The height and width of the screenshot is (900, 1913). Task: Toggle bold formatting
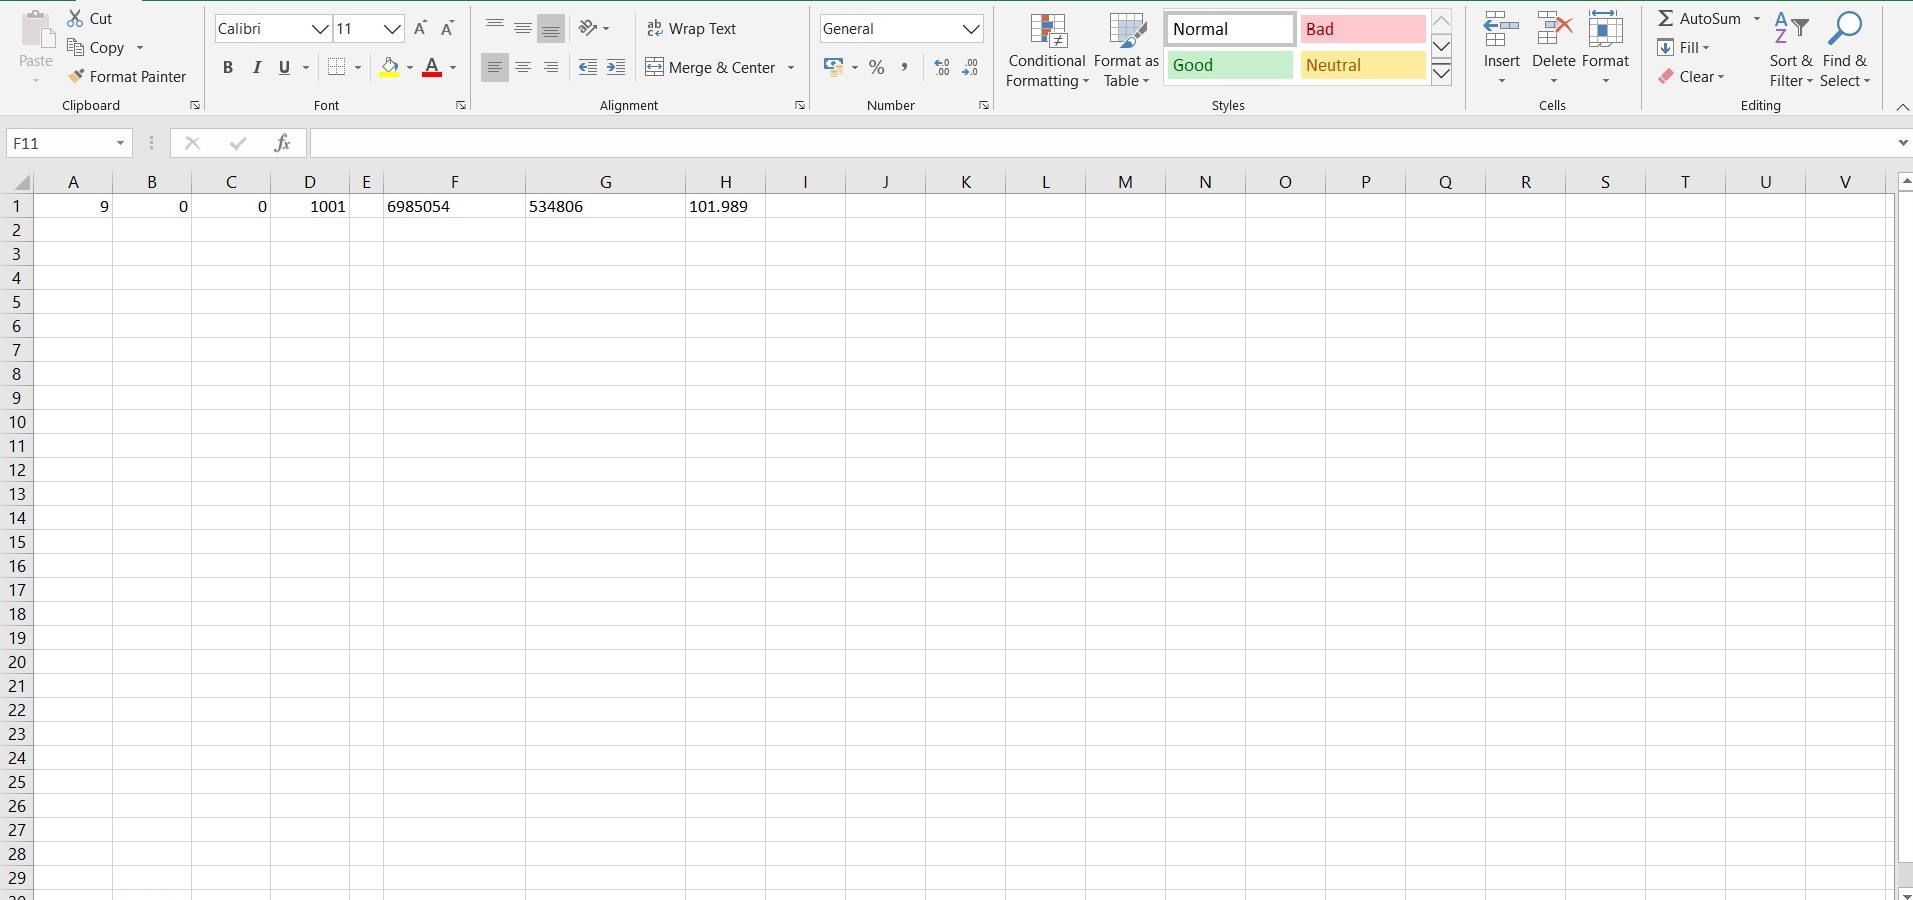coord(227,67)
